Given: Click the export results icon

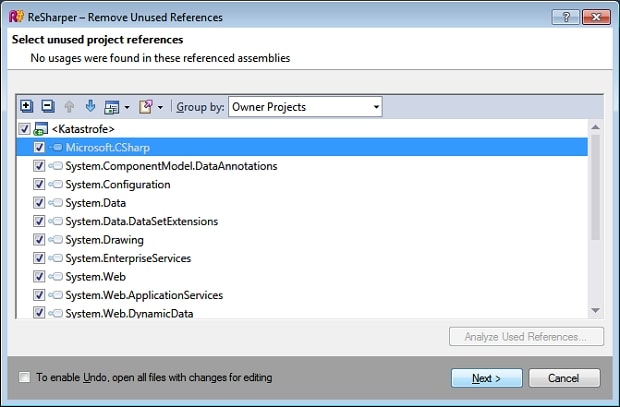Looking at the screenshot, I should tap(146, 107).
